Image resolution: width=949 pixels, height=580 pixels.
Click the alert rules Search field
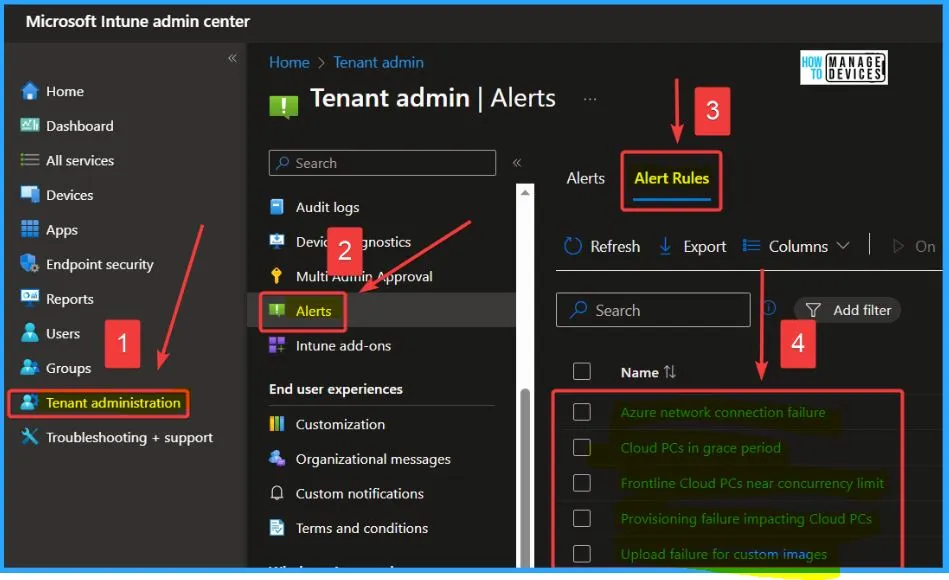tap(653, 310)
